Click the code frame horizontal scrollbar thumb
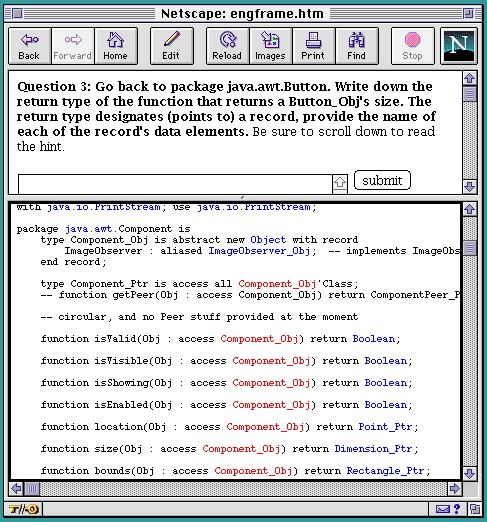This screenshot has width=487, height=522. point(32,489)
